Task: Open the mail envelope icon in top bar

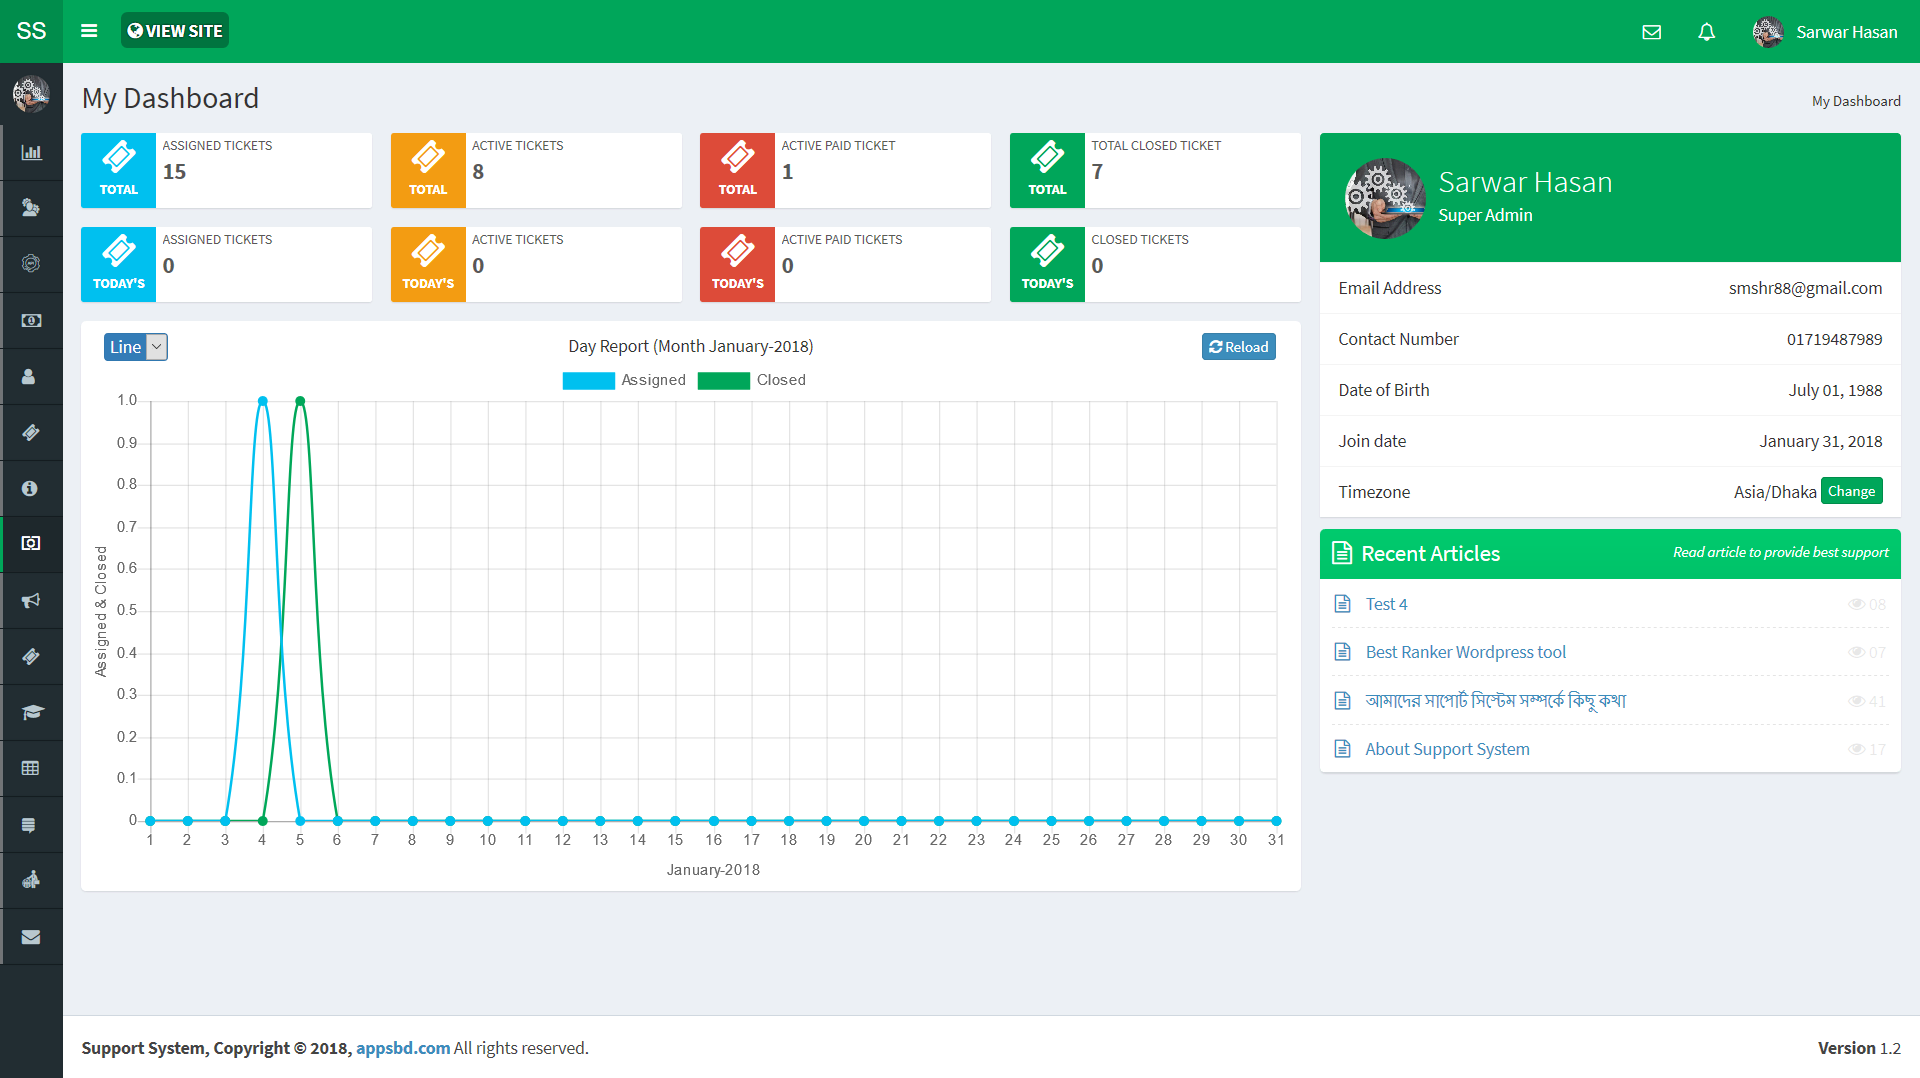Action: 1651,32
